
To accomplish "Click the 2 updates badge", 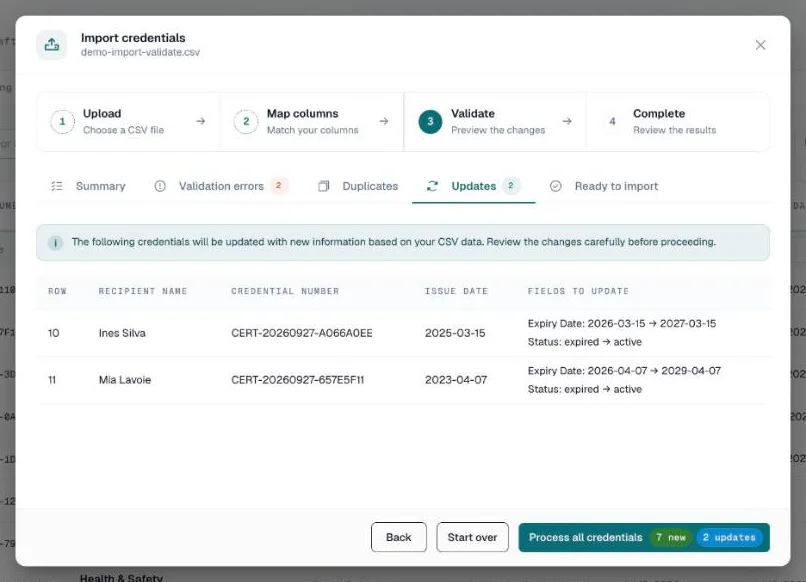I will point(730,537).
